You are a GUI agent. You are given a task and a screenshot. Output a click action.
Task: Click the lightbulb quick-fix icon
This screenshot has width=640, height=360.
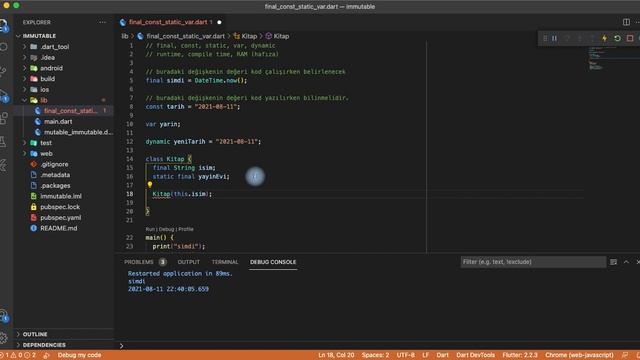point(150,185)
